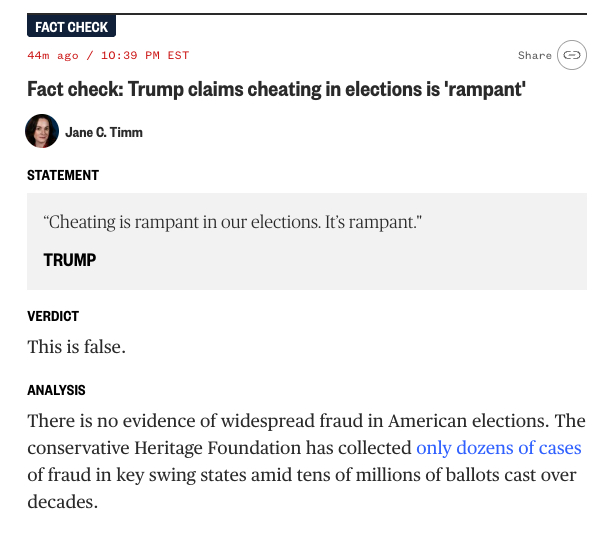This screenshot has width=615, height=546.
Task: Click Jane C. Timm's author photo
Action: coord(42,132)
